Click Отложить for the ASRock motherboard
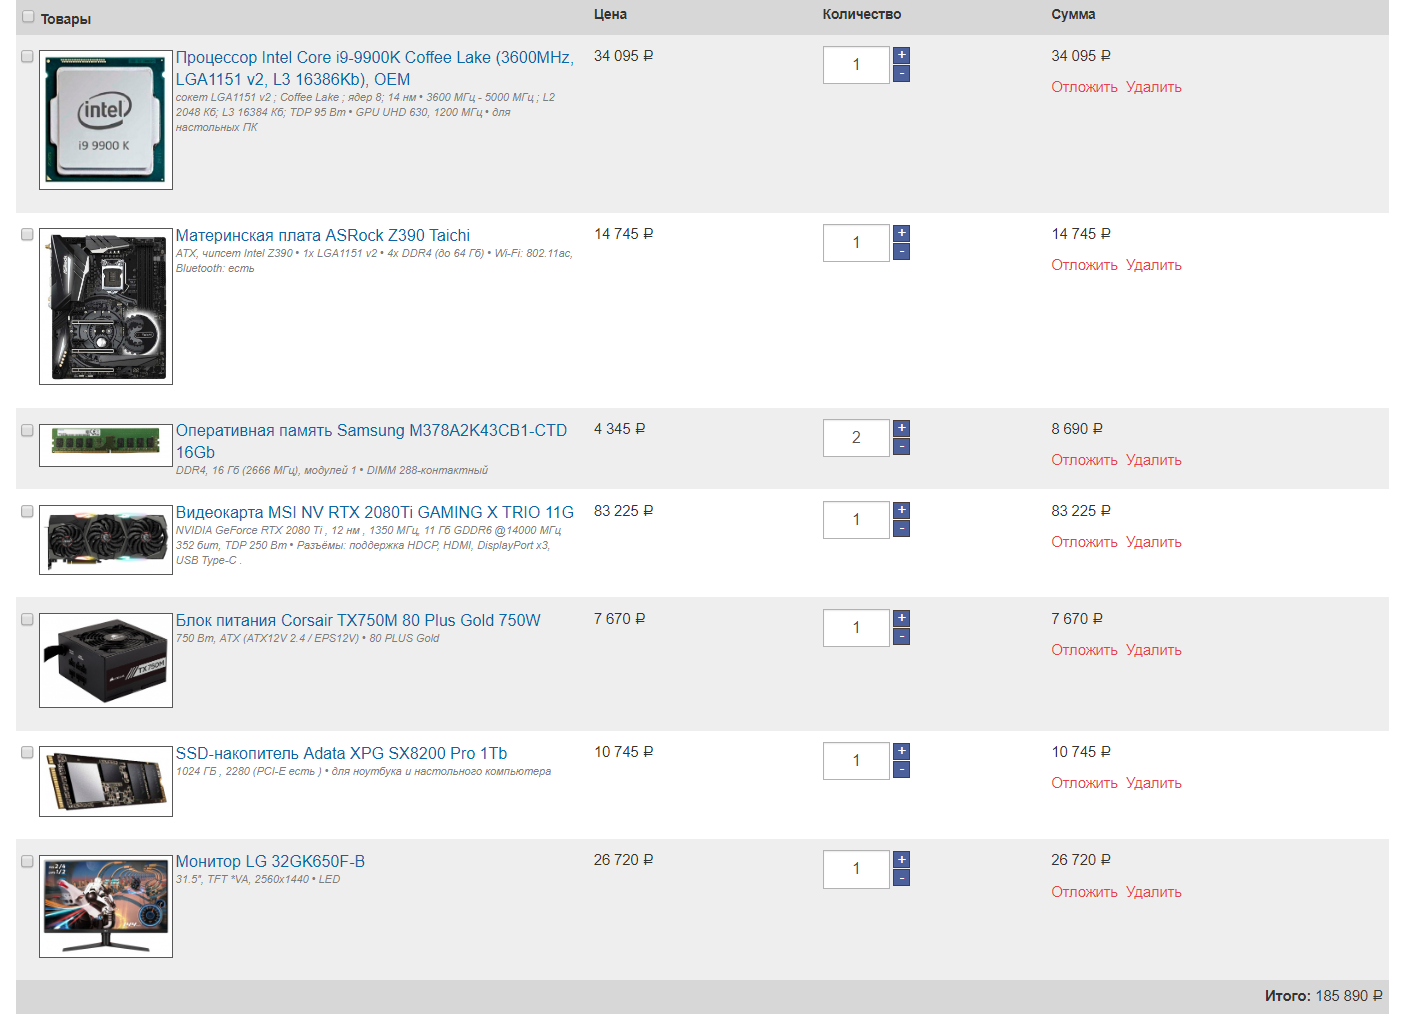The image size is (1404, 1014). pyautogui.click(x=1084, y=265)
